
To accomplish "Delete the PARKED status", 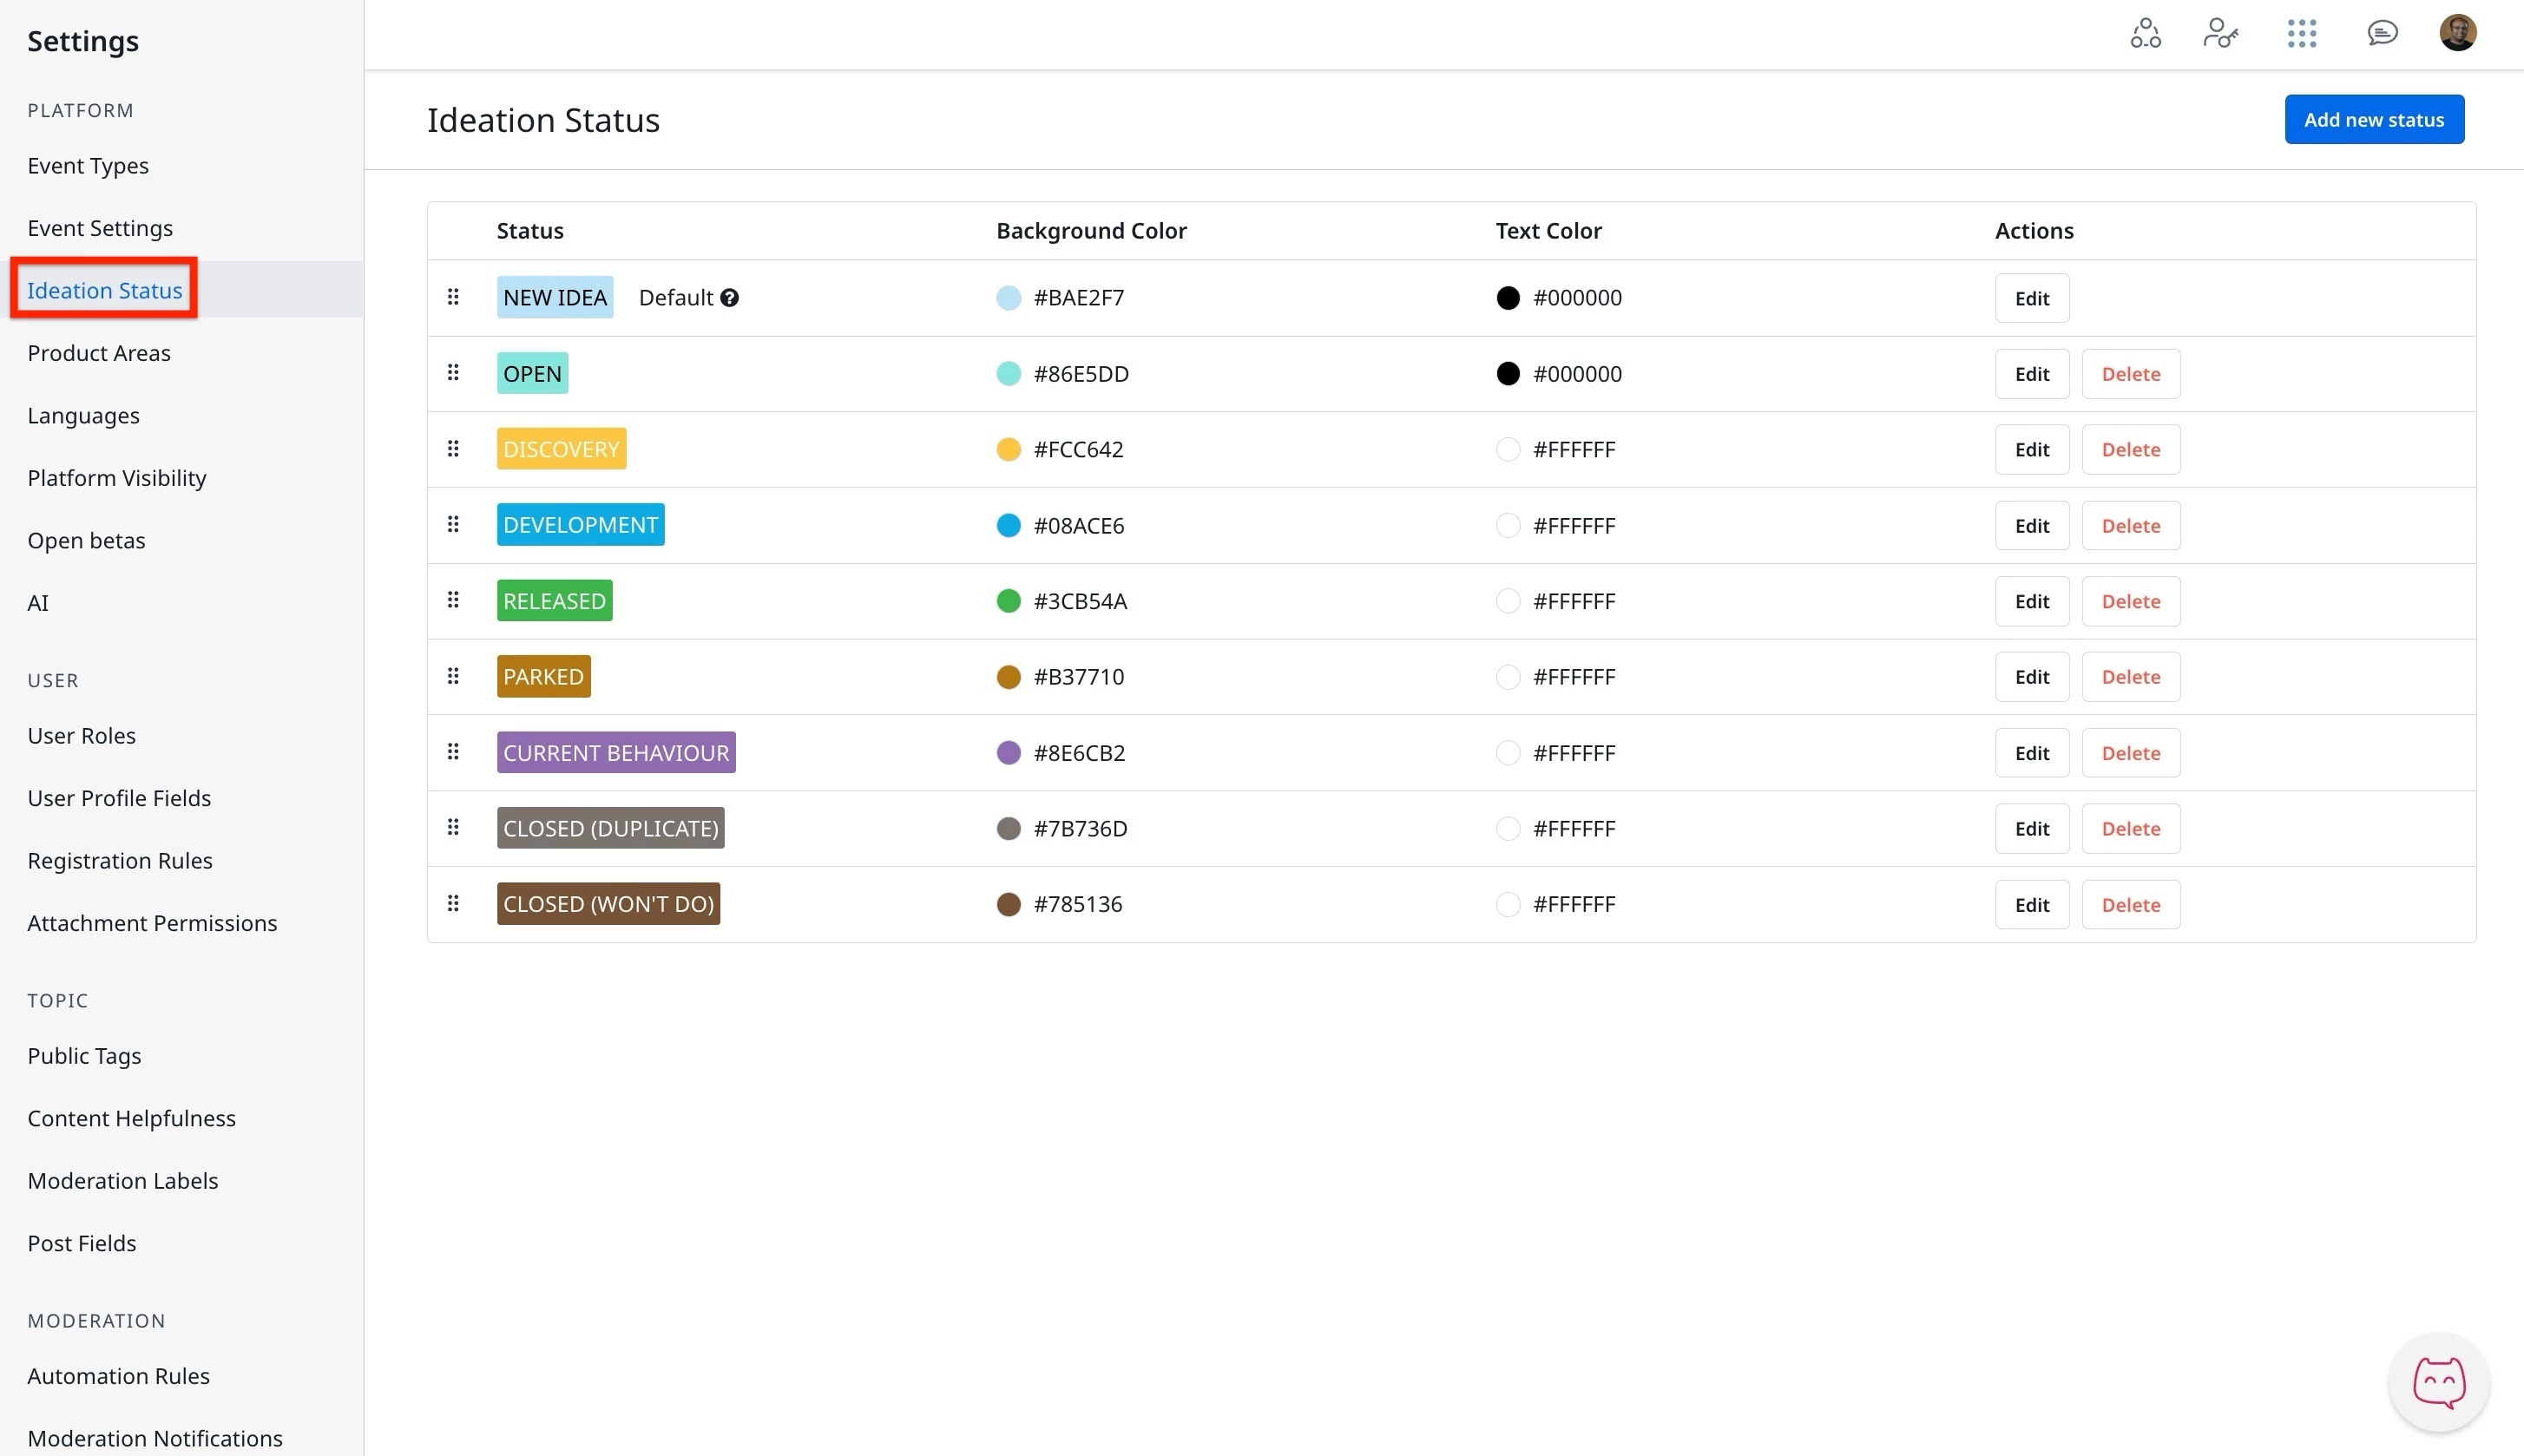I will tap(2130, 677).
